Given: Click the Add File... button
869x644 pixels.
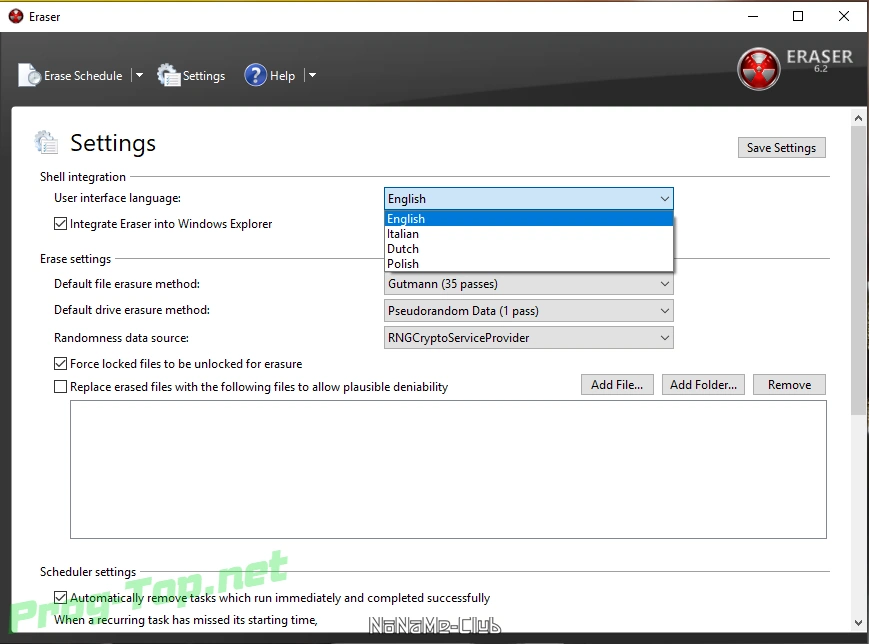Looking at the screenshot, I should pos(617,385).
